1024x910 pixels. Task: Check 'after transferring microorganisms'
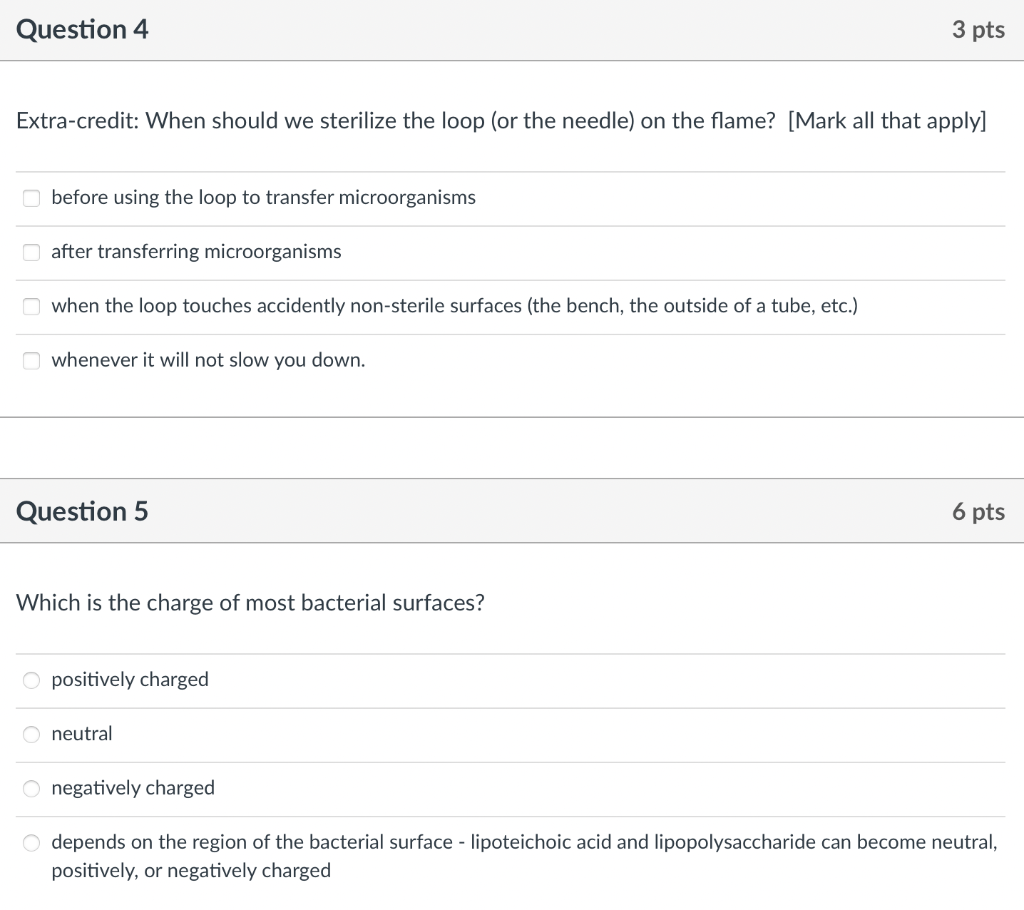coord(31,252)
